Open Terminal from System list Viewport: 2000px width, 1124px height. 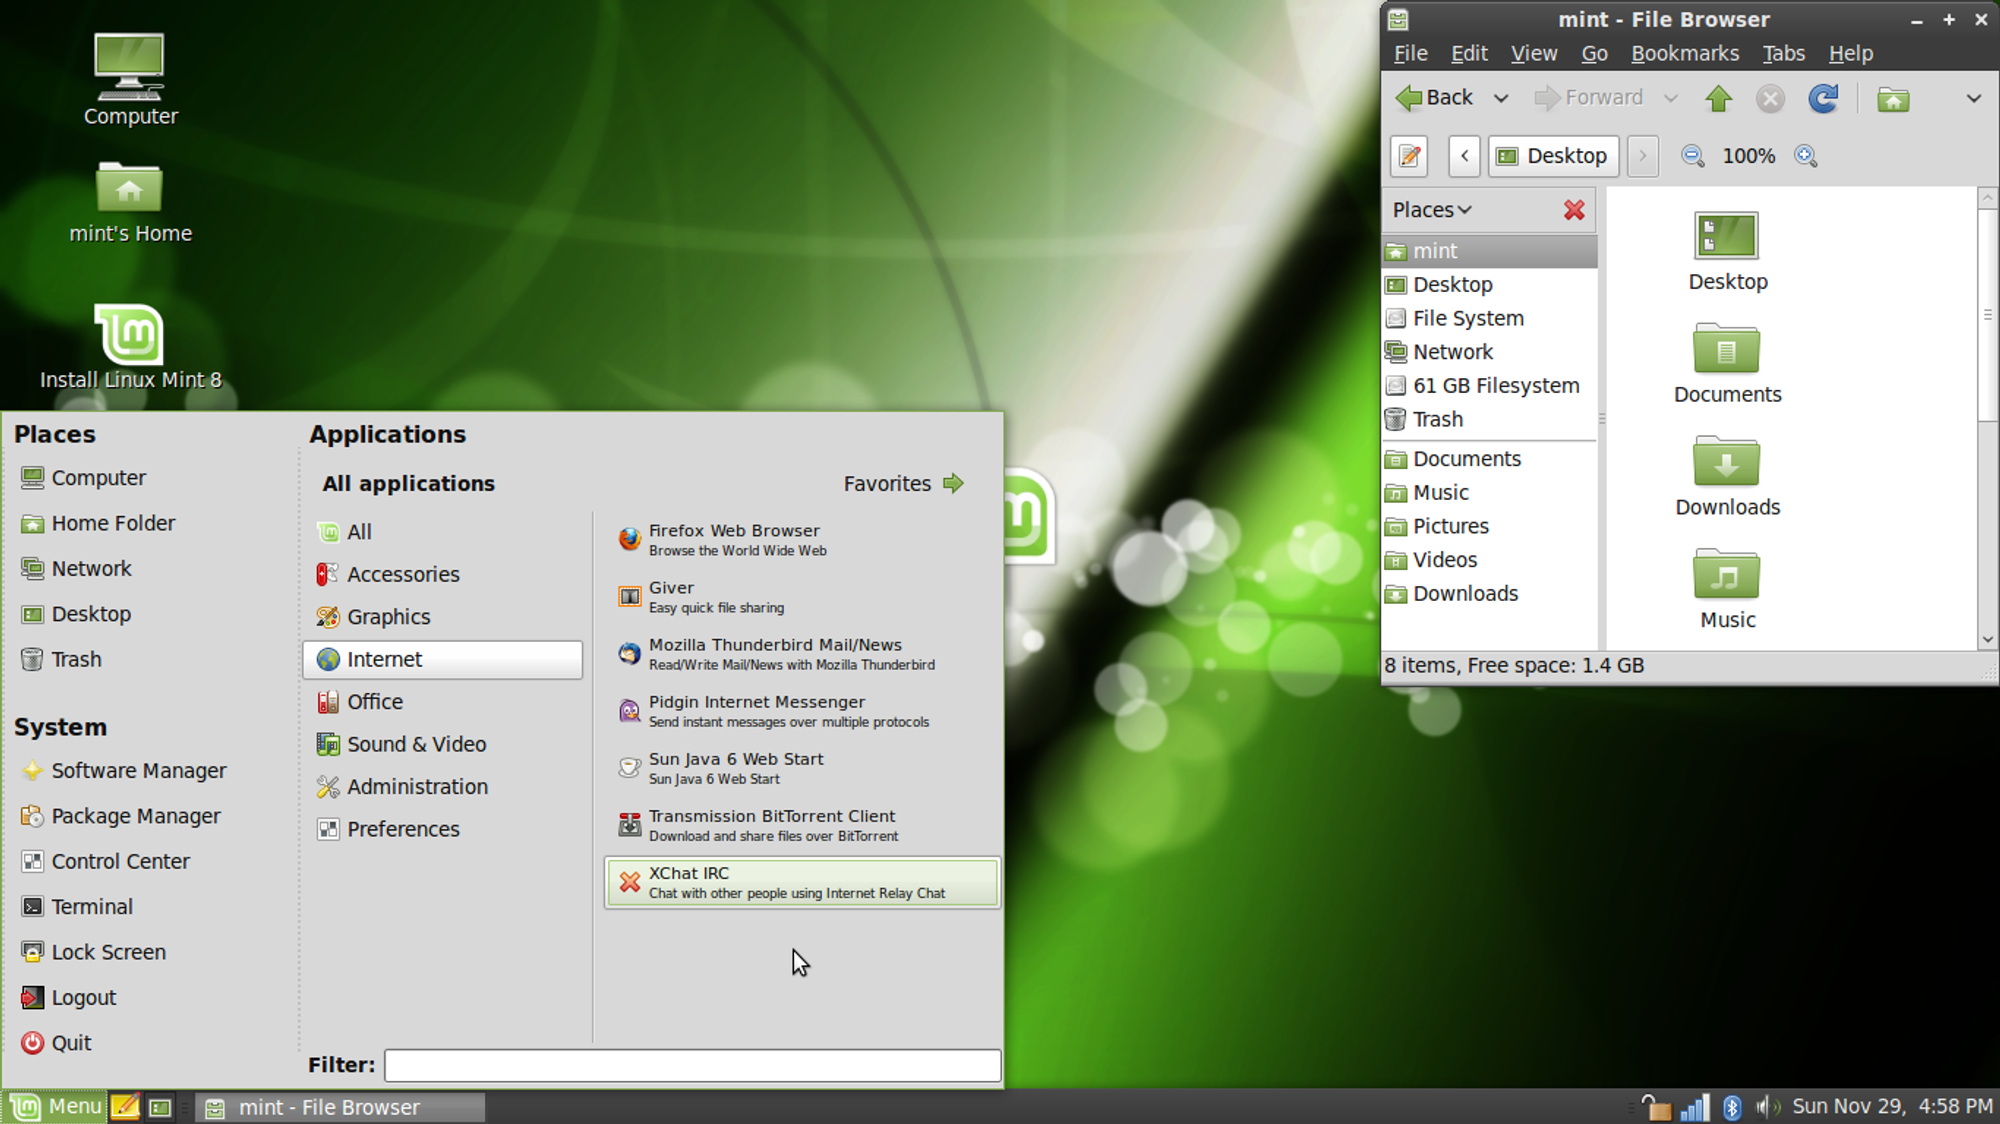point(77,907)
